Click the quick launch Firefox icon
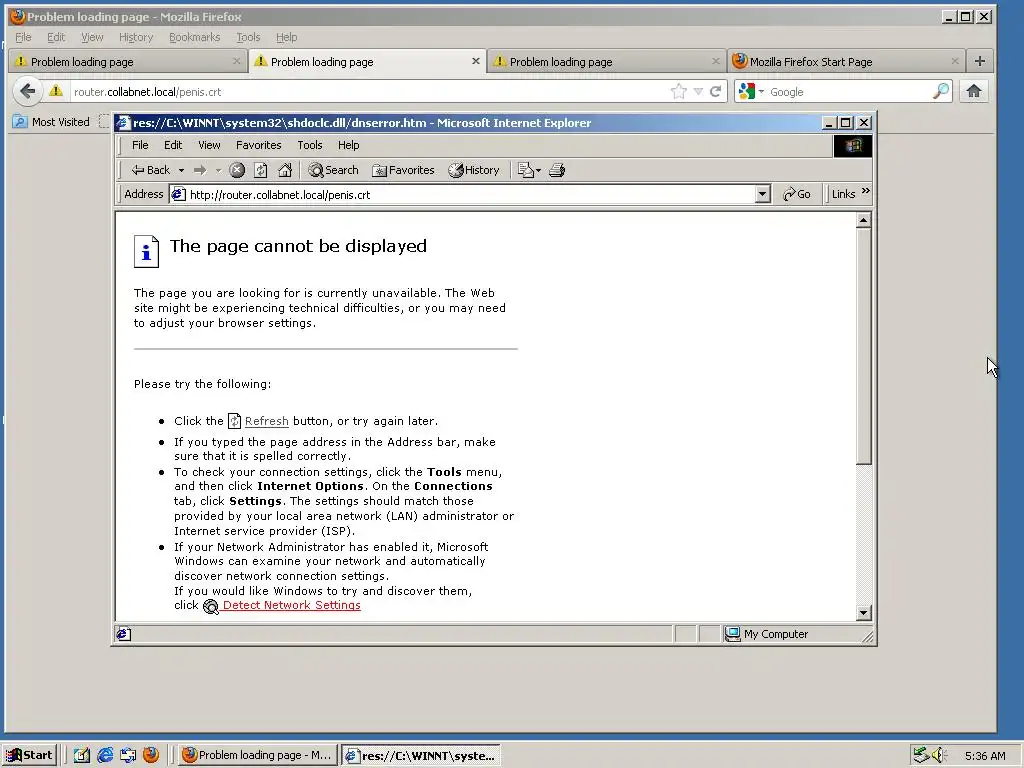1024x768 pixels. coord(151,755)
